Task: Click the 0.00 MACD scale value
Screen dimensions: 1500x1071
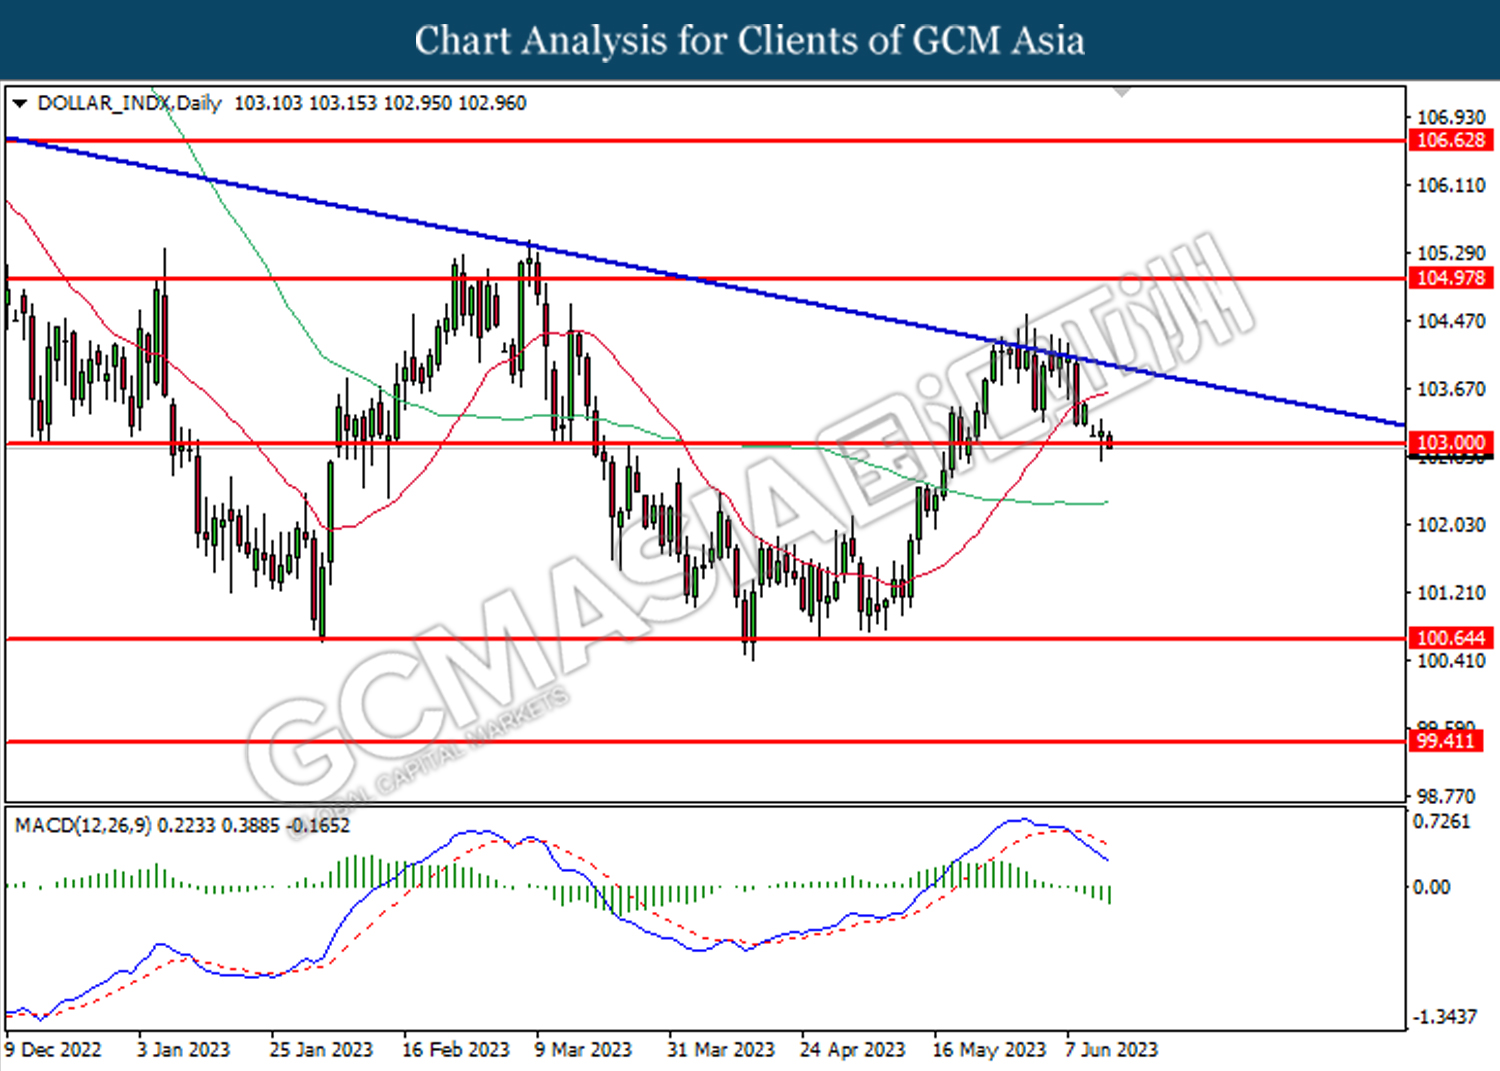Action: [1431, 887]
